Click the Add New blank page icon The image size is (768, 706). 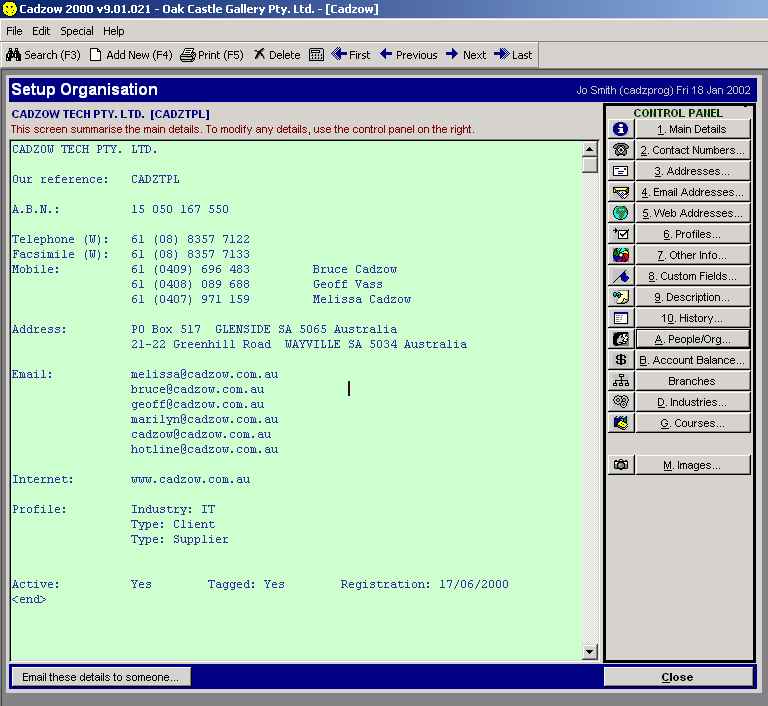96,55
